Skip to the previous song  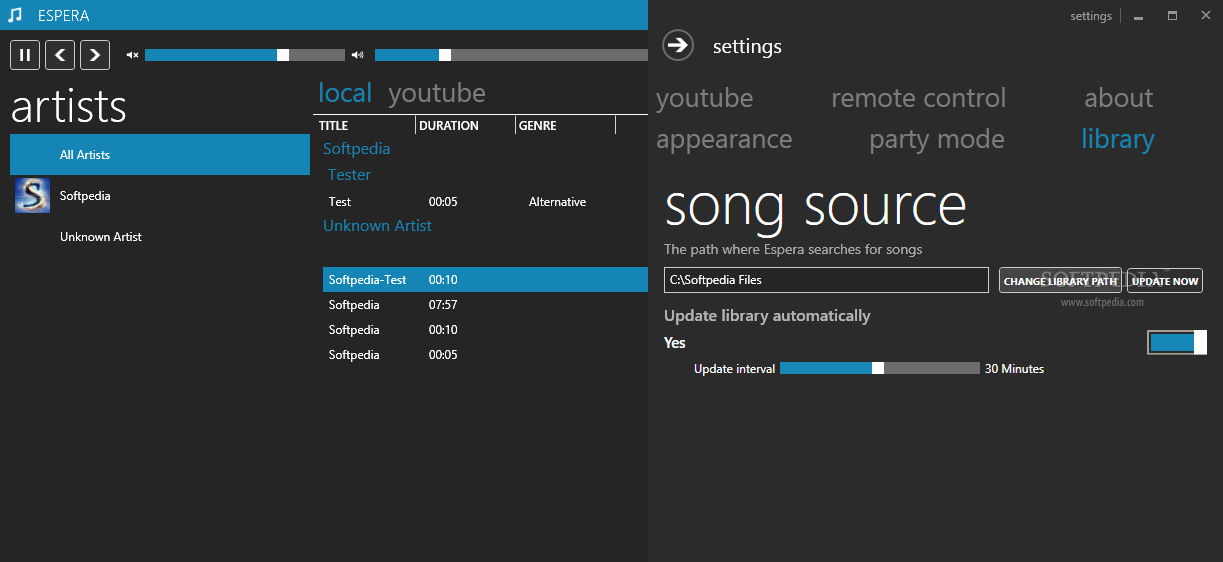(x=60, y=55)
